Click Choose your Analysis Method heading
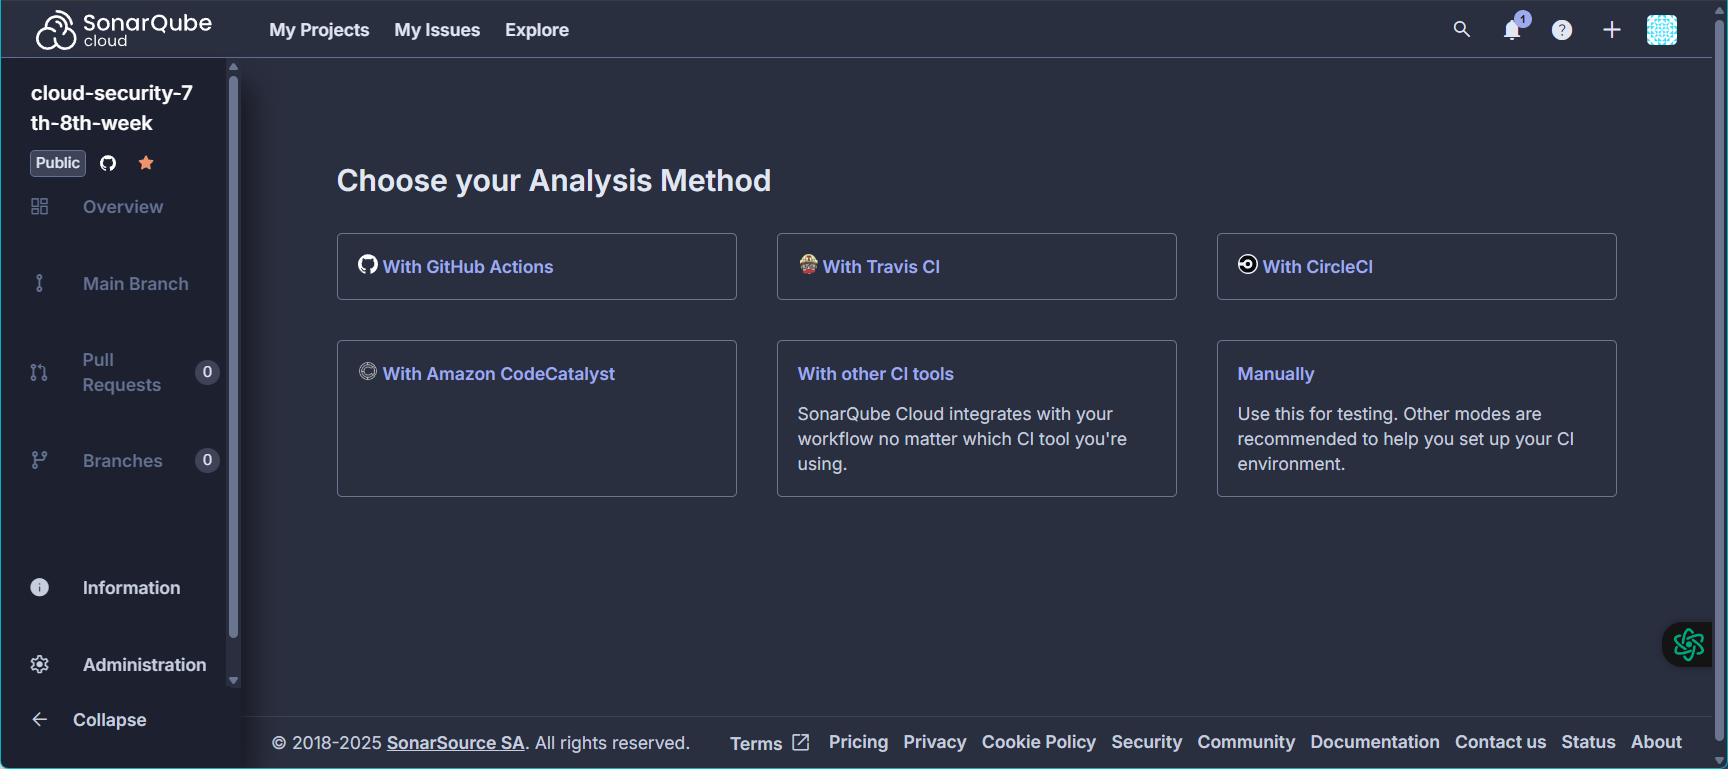The height and width of the screenshot is (769, 1728). pos(554,181)
